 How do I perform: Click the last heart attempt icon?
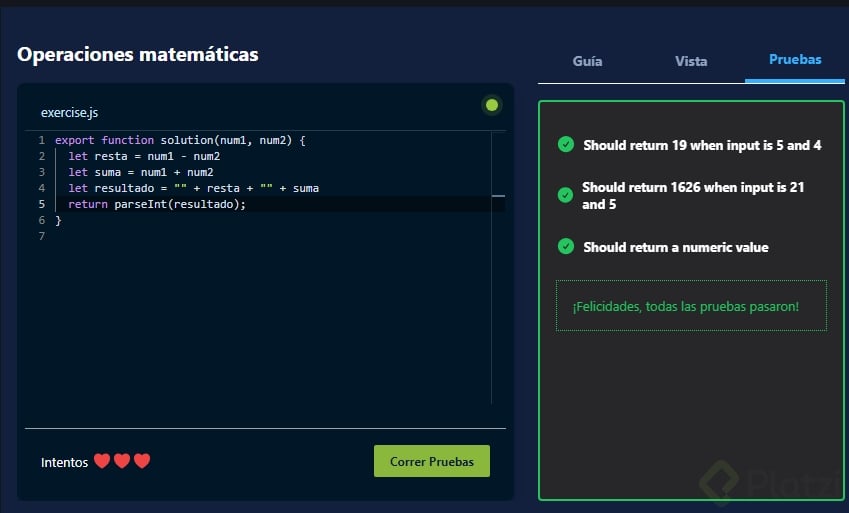(x=142, y=461)
